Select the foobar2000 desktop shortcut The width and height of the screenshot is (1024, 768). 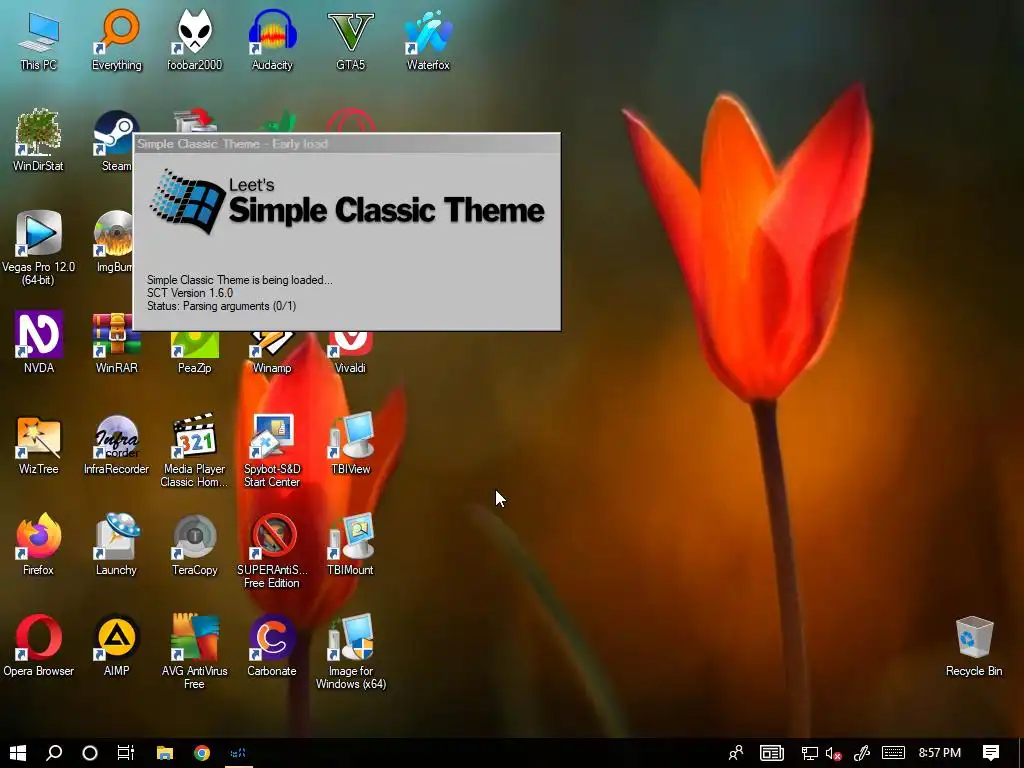click(x=195, y=40)
